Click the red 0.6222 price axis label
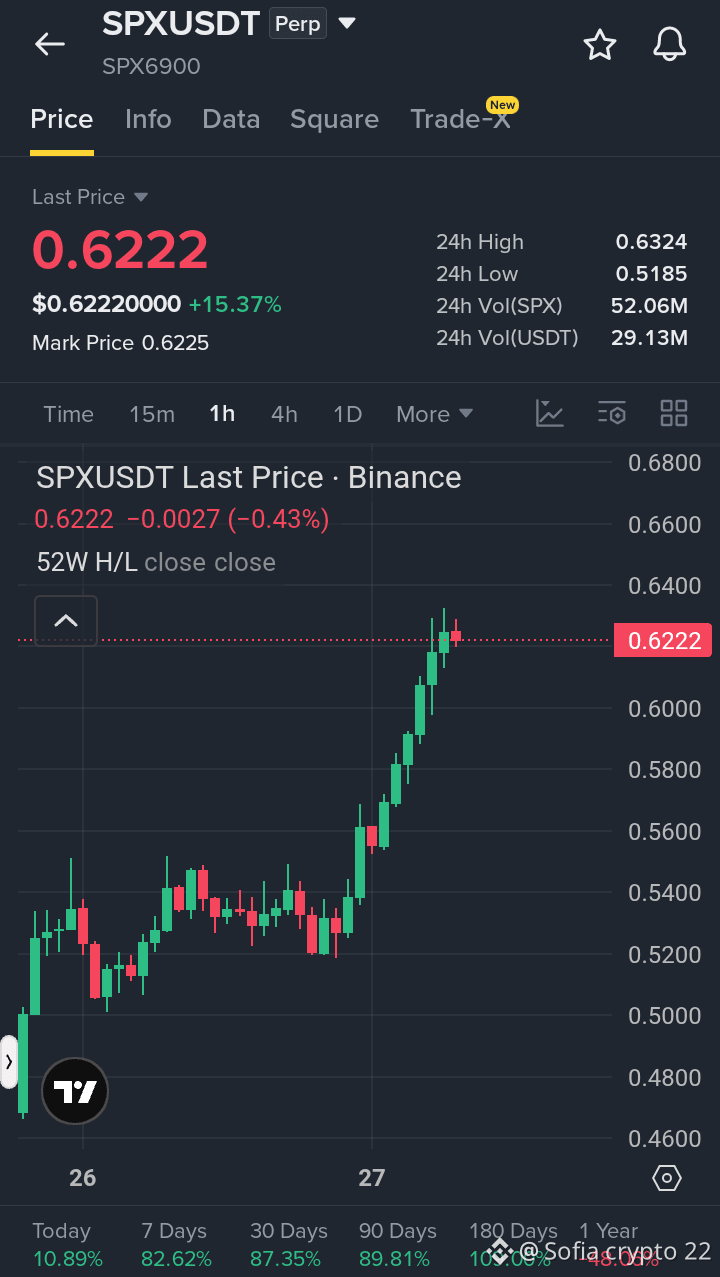The height and width of the screenshot is (1277, 720). pos(663,640)
